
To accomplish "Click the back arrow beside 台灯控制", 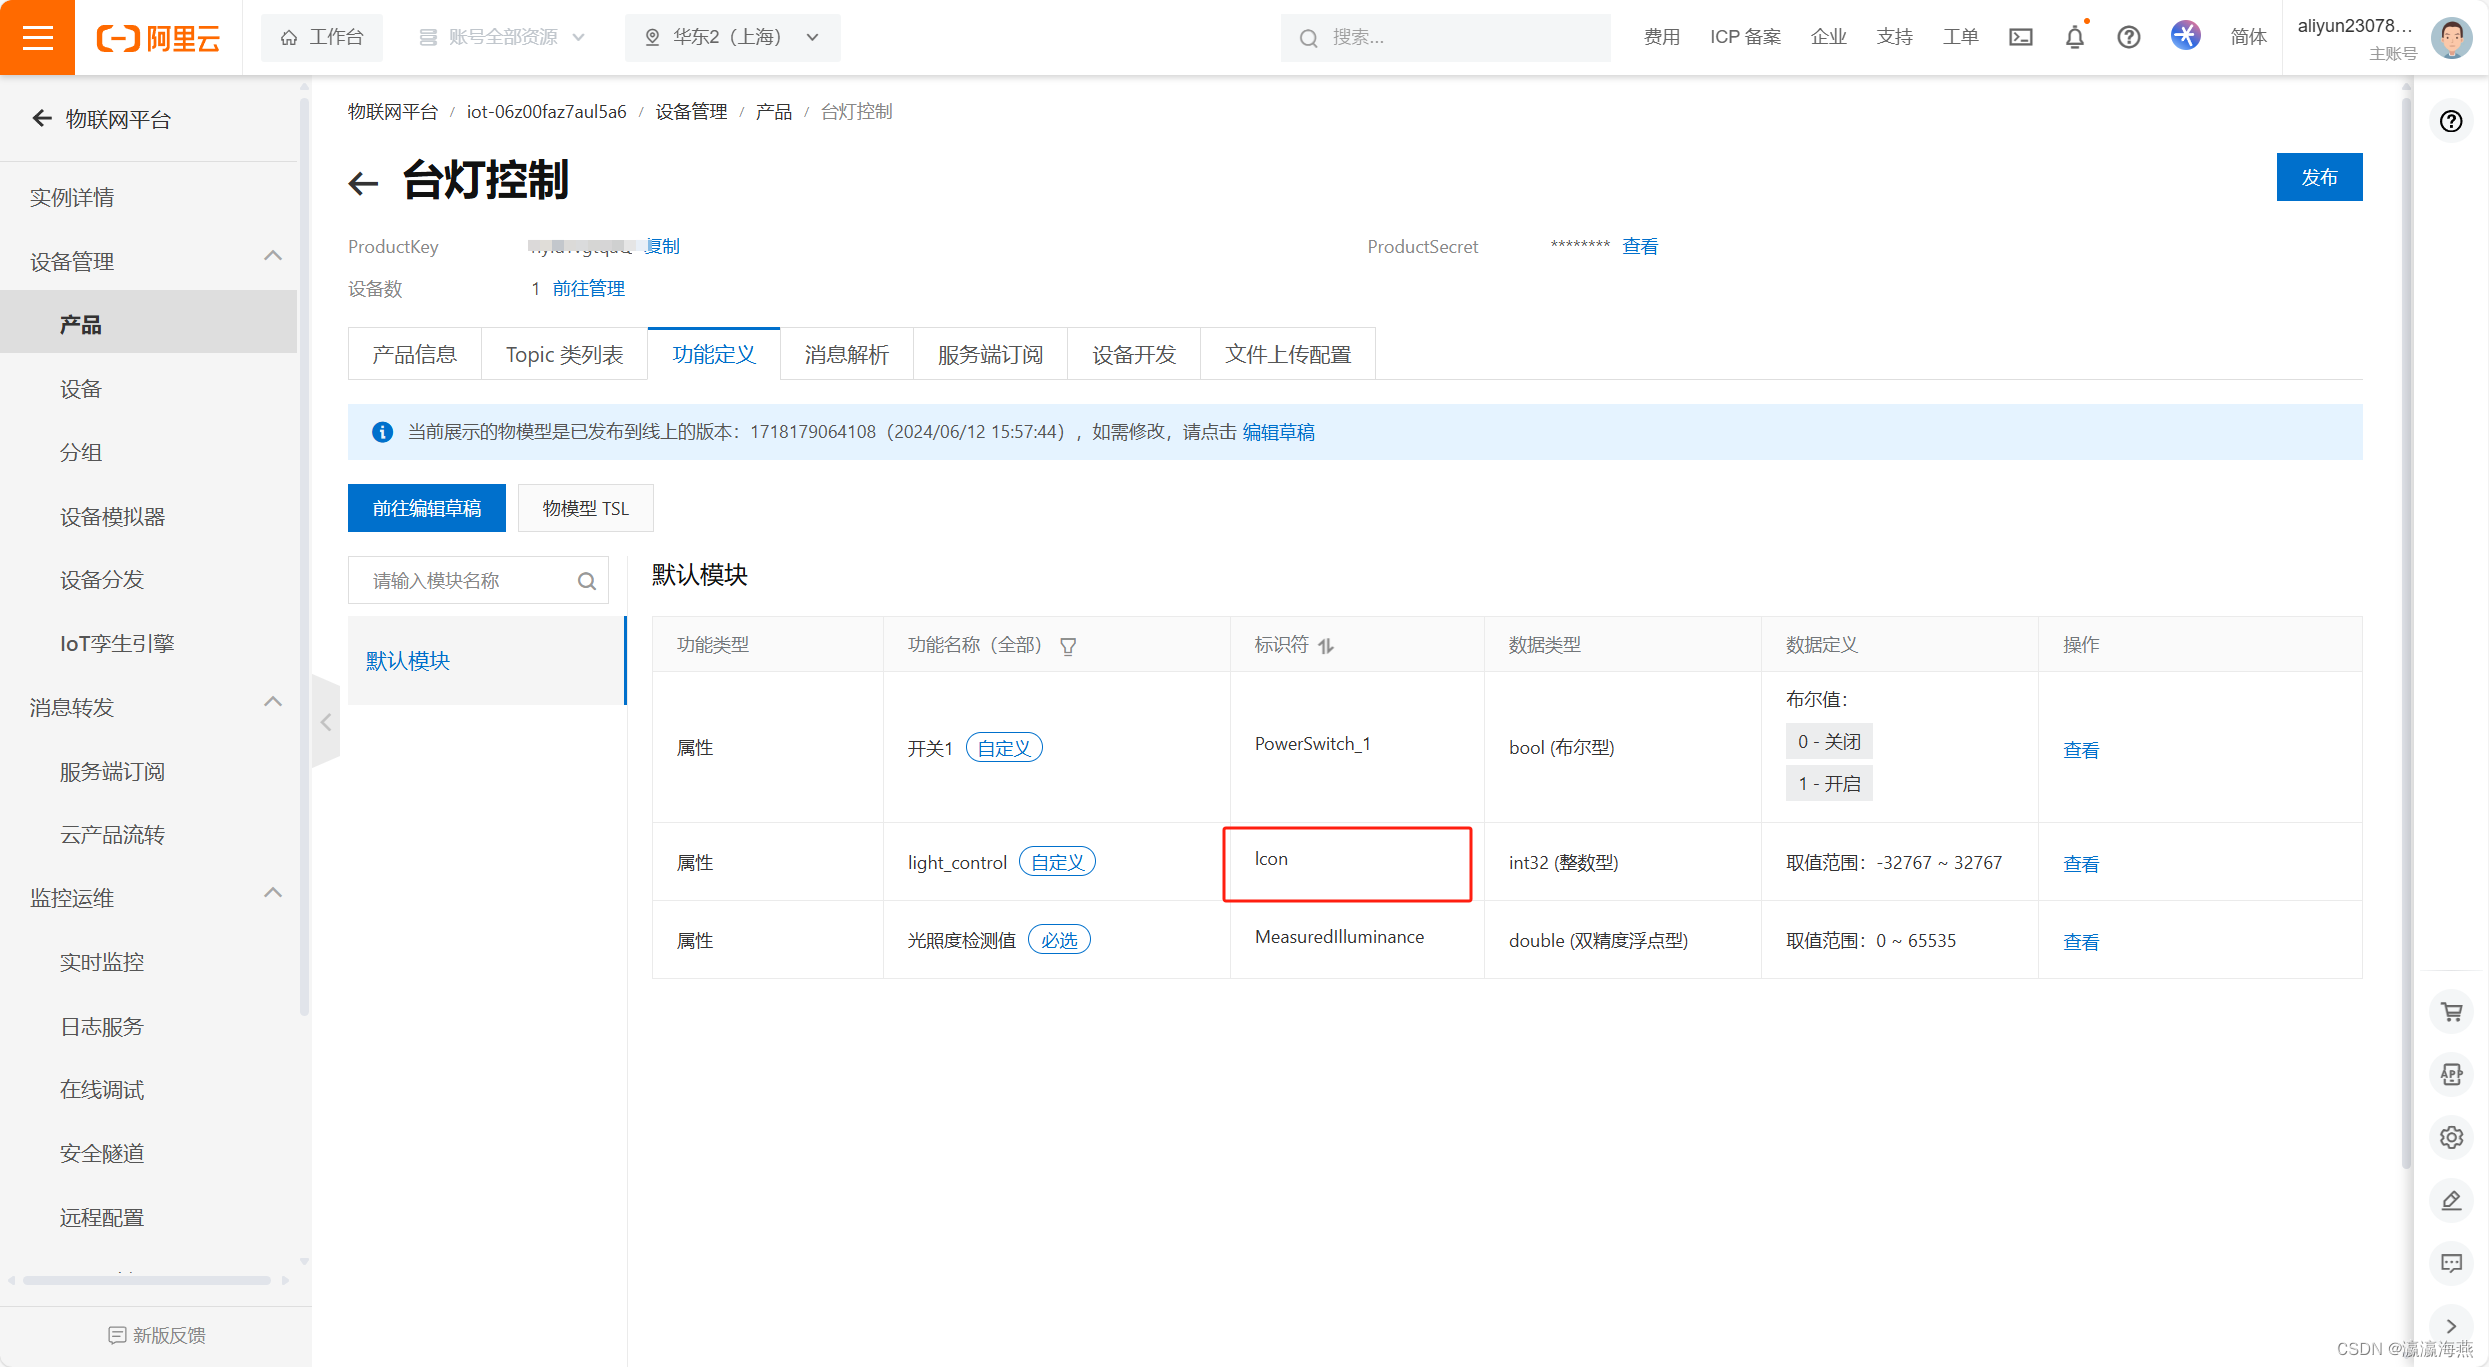I will coord(363,182).
